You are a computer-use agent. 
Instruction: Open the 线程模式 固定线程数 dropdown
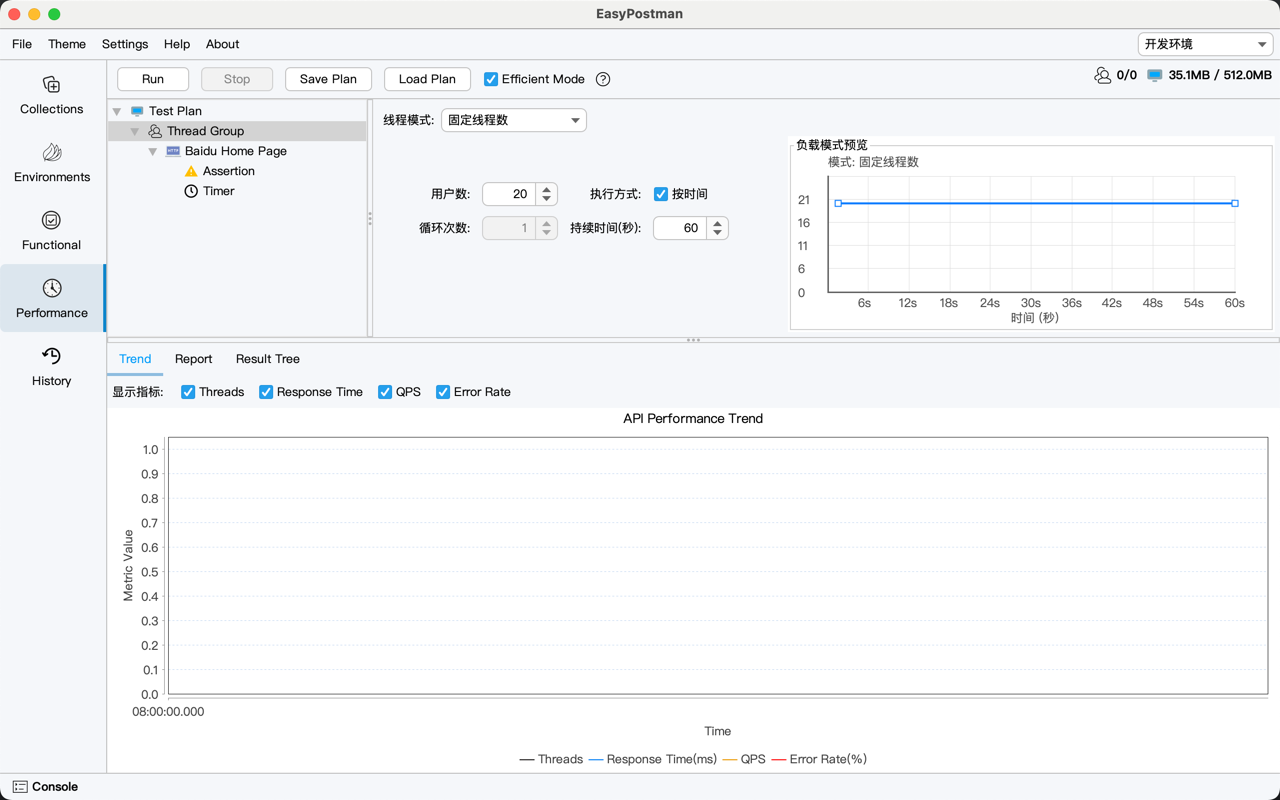(x=514, y=120)
